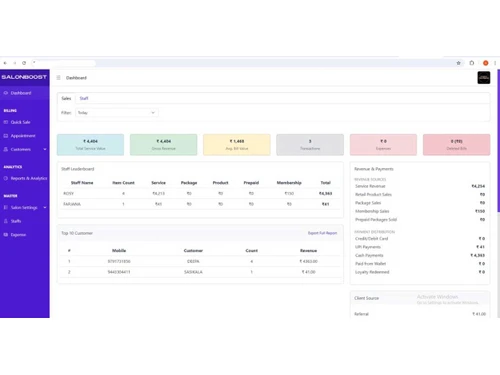
Task: Click the Service Revenue line
Action: tap(420, 186)
